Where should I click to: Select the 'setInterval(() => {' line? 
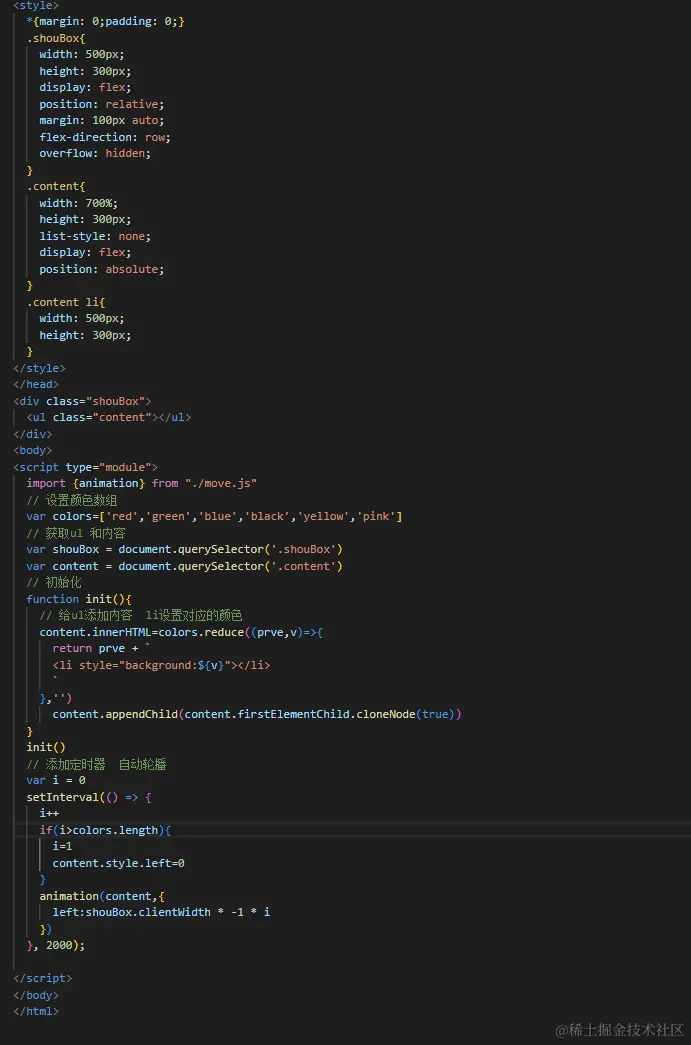click(x=89, y=797)
